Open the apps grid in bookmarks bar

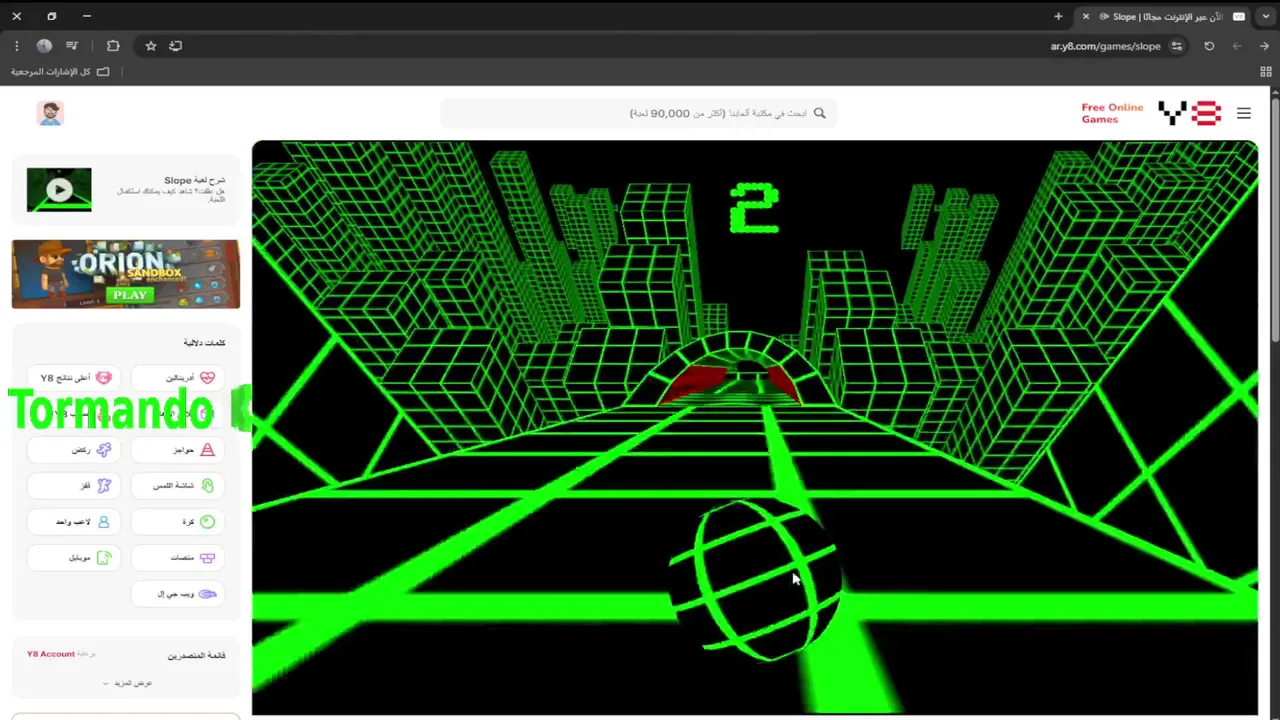tap(1266, 72)
